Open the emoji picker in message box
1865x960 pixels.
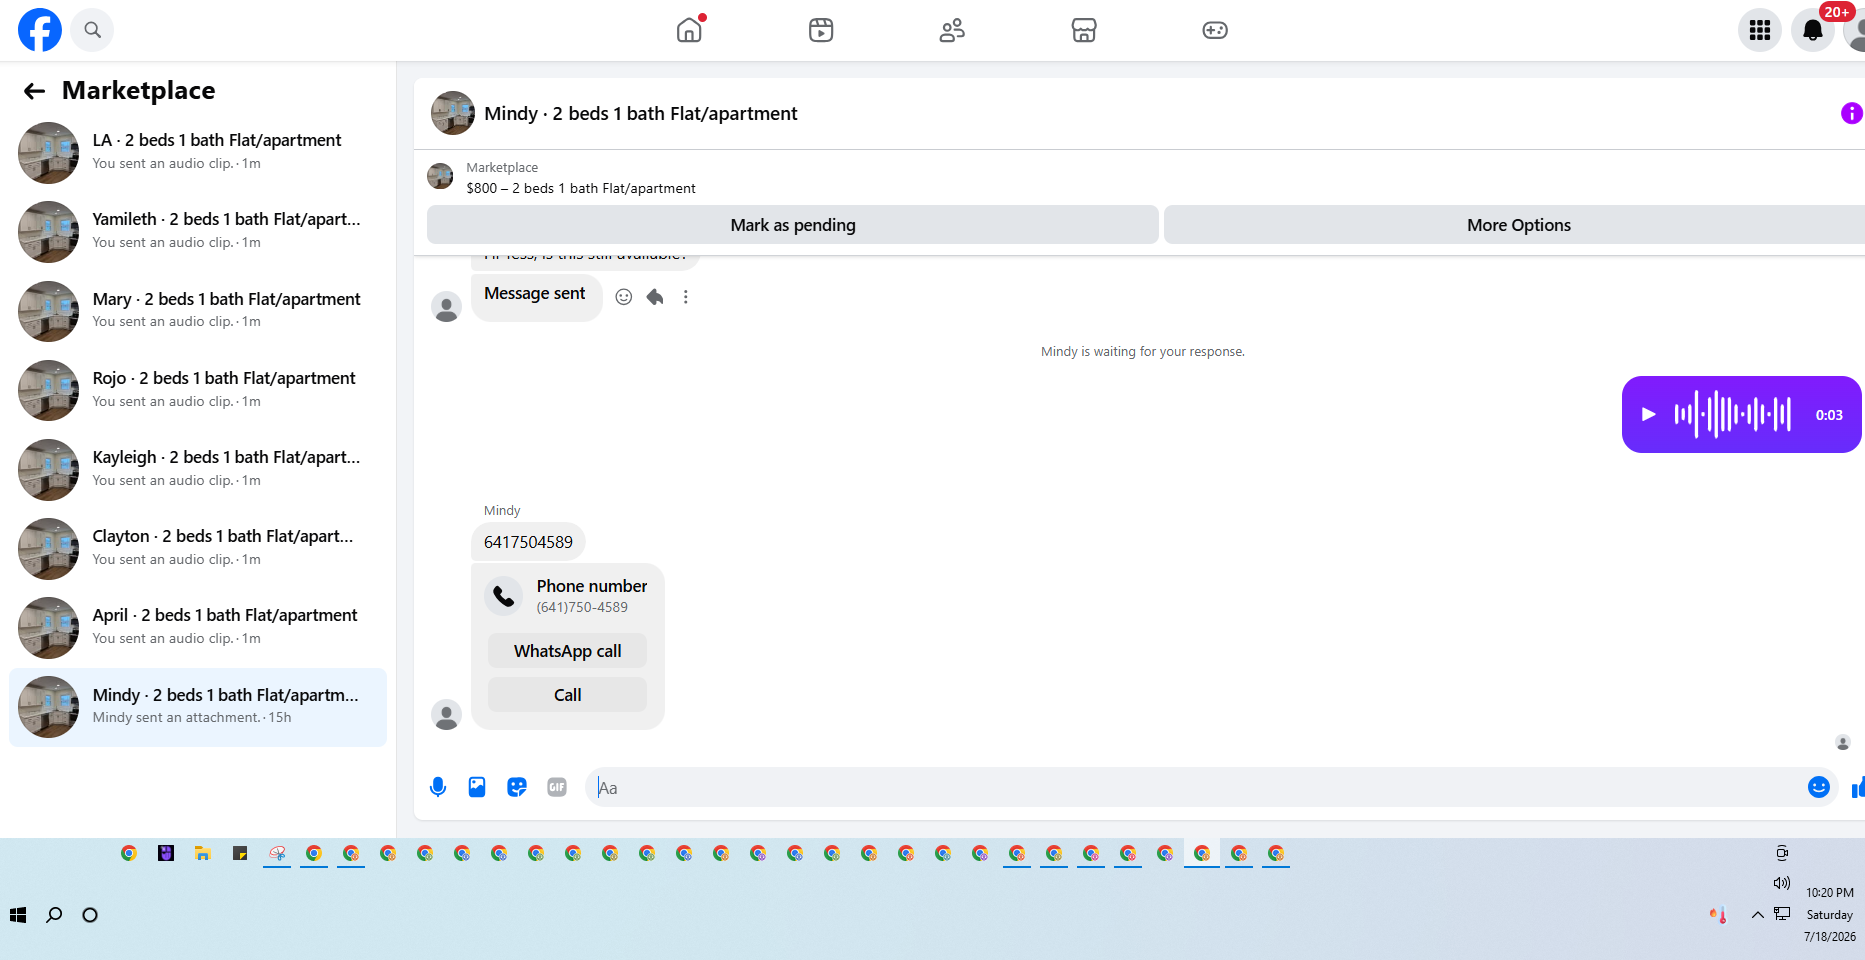click(1819, 787)
